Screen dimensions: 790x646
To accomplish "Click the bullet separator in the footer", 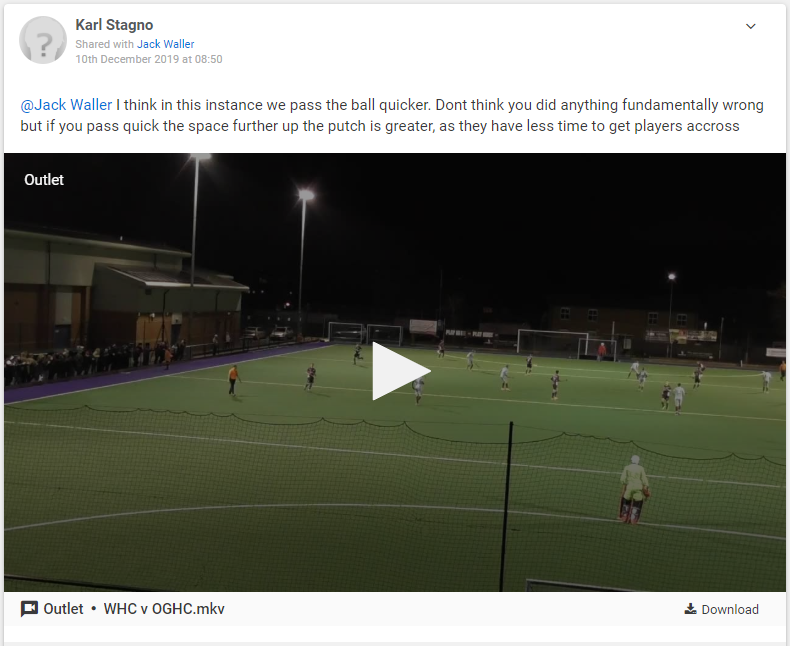I will point(94,609).
